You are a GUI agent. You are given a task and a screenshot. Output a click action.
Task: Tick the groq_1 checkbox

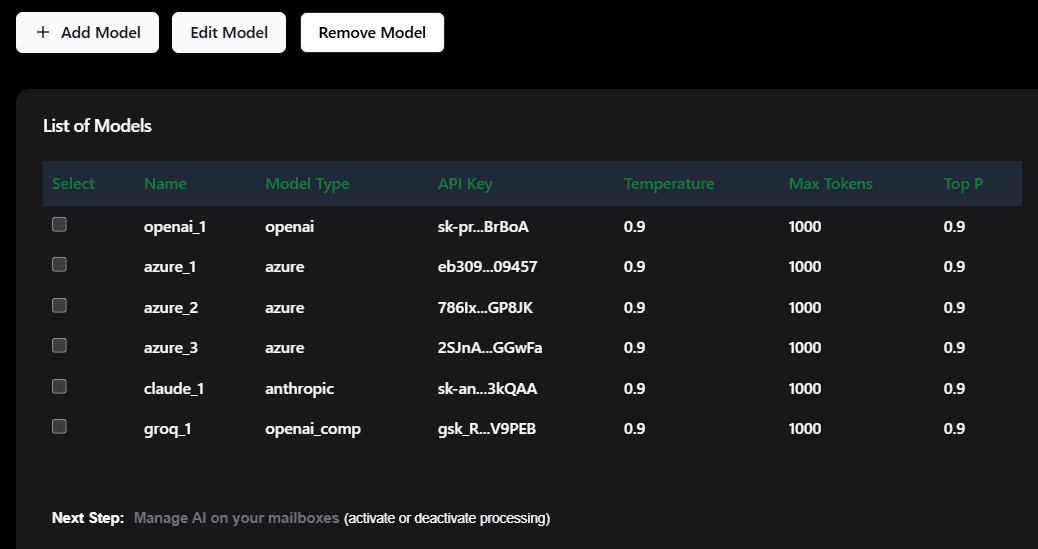tap(60, 426)
